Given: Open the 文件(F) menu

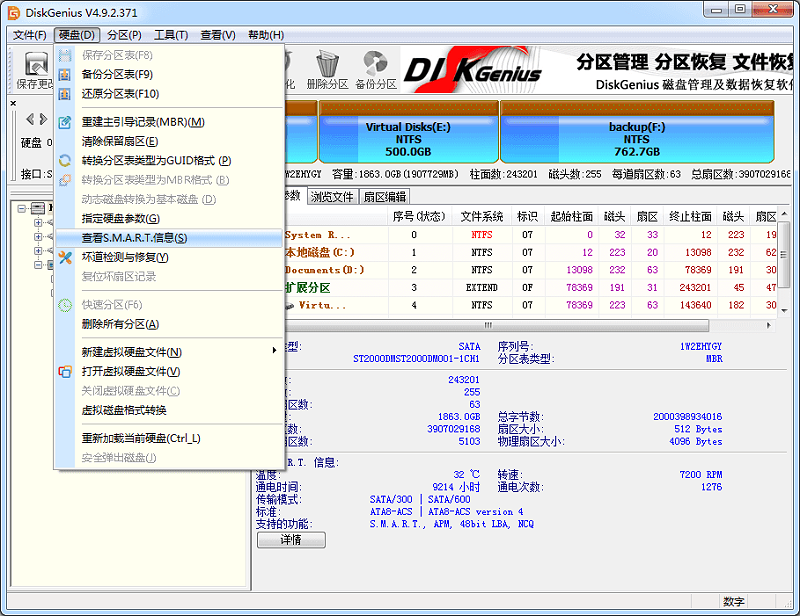Looking at the screenshot, I should click(27, 33).
